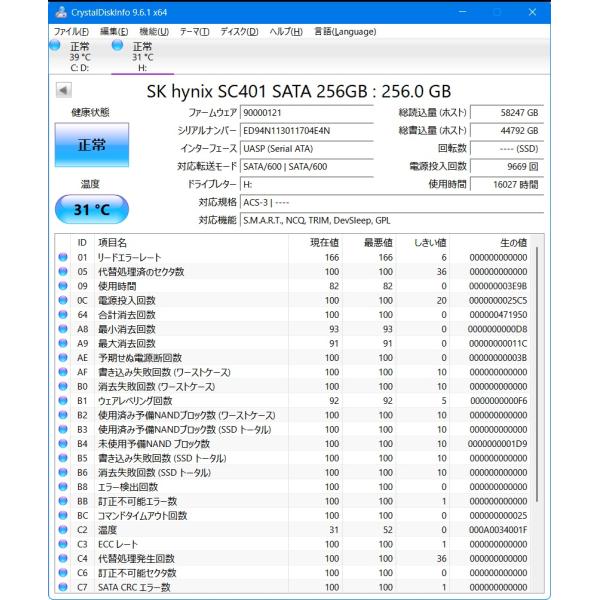The height and width of the screenshot is (600, 600).
Task: Click status icon for the AF row
Action: (63, 372)
